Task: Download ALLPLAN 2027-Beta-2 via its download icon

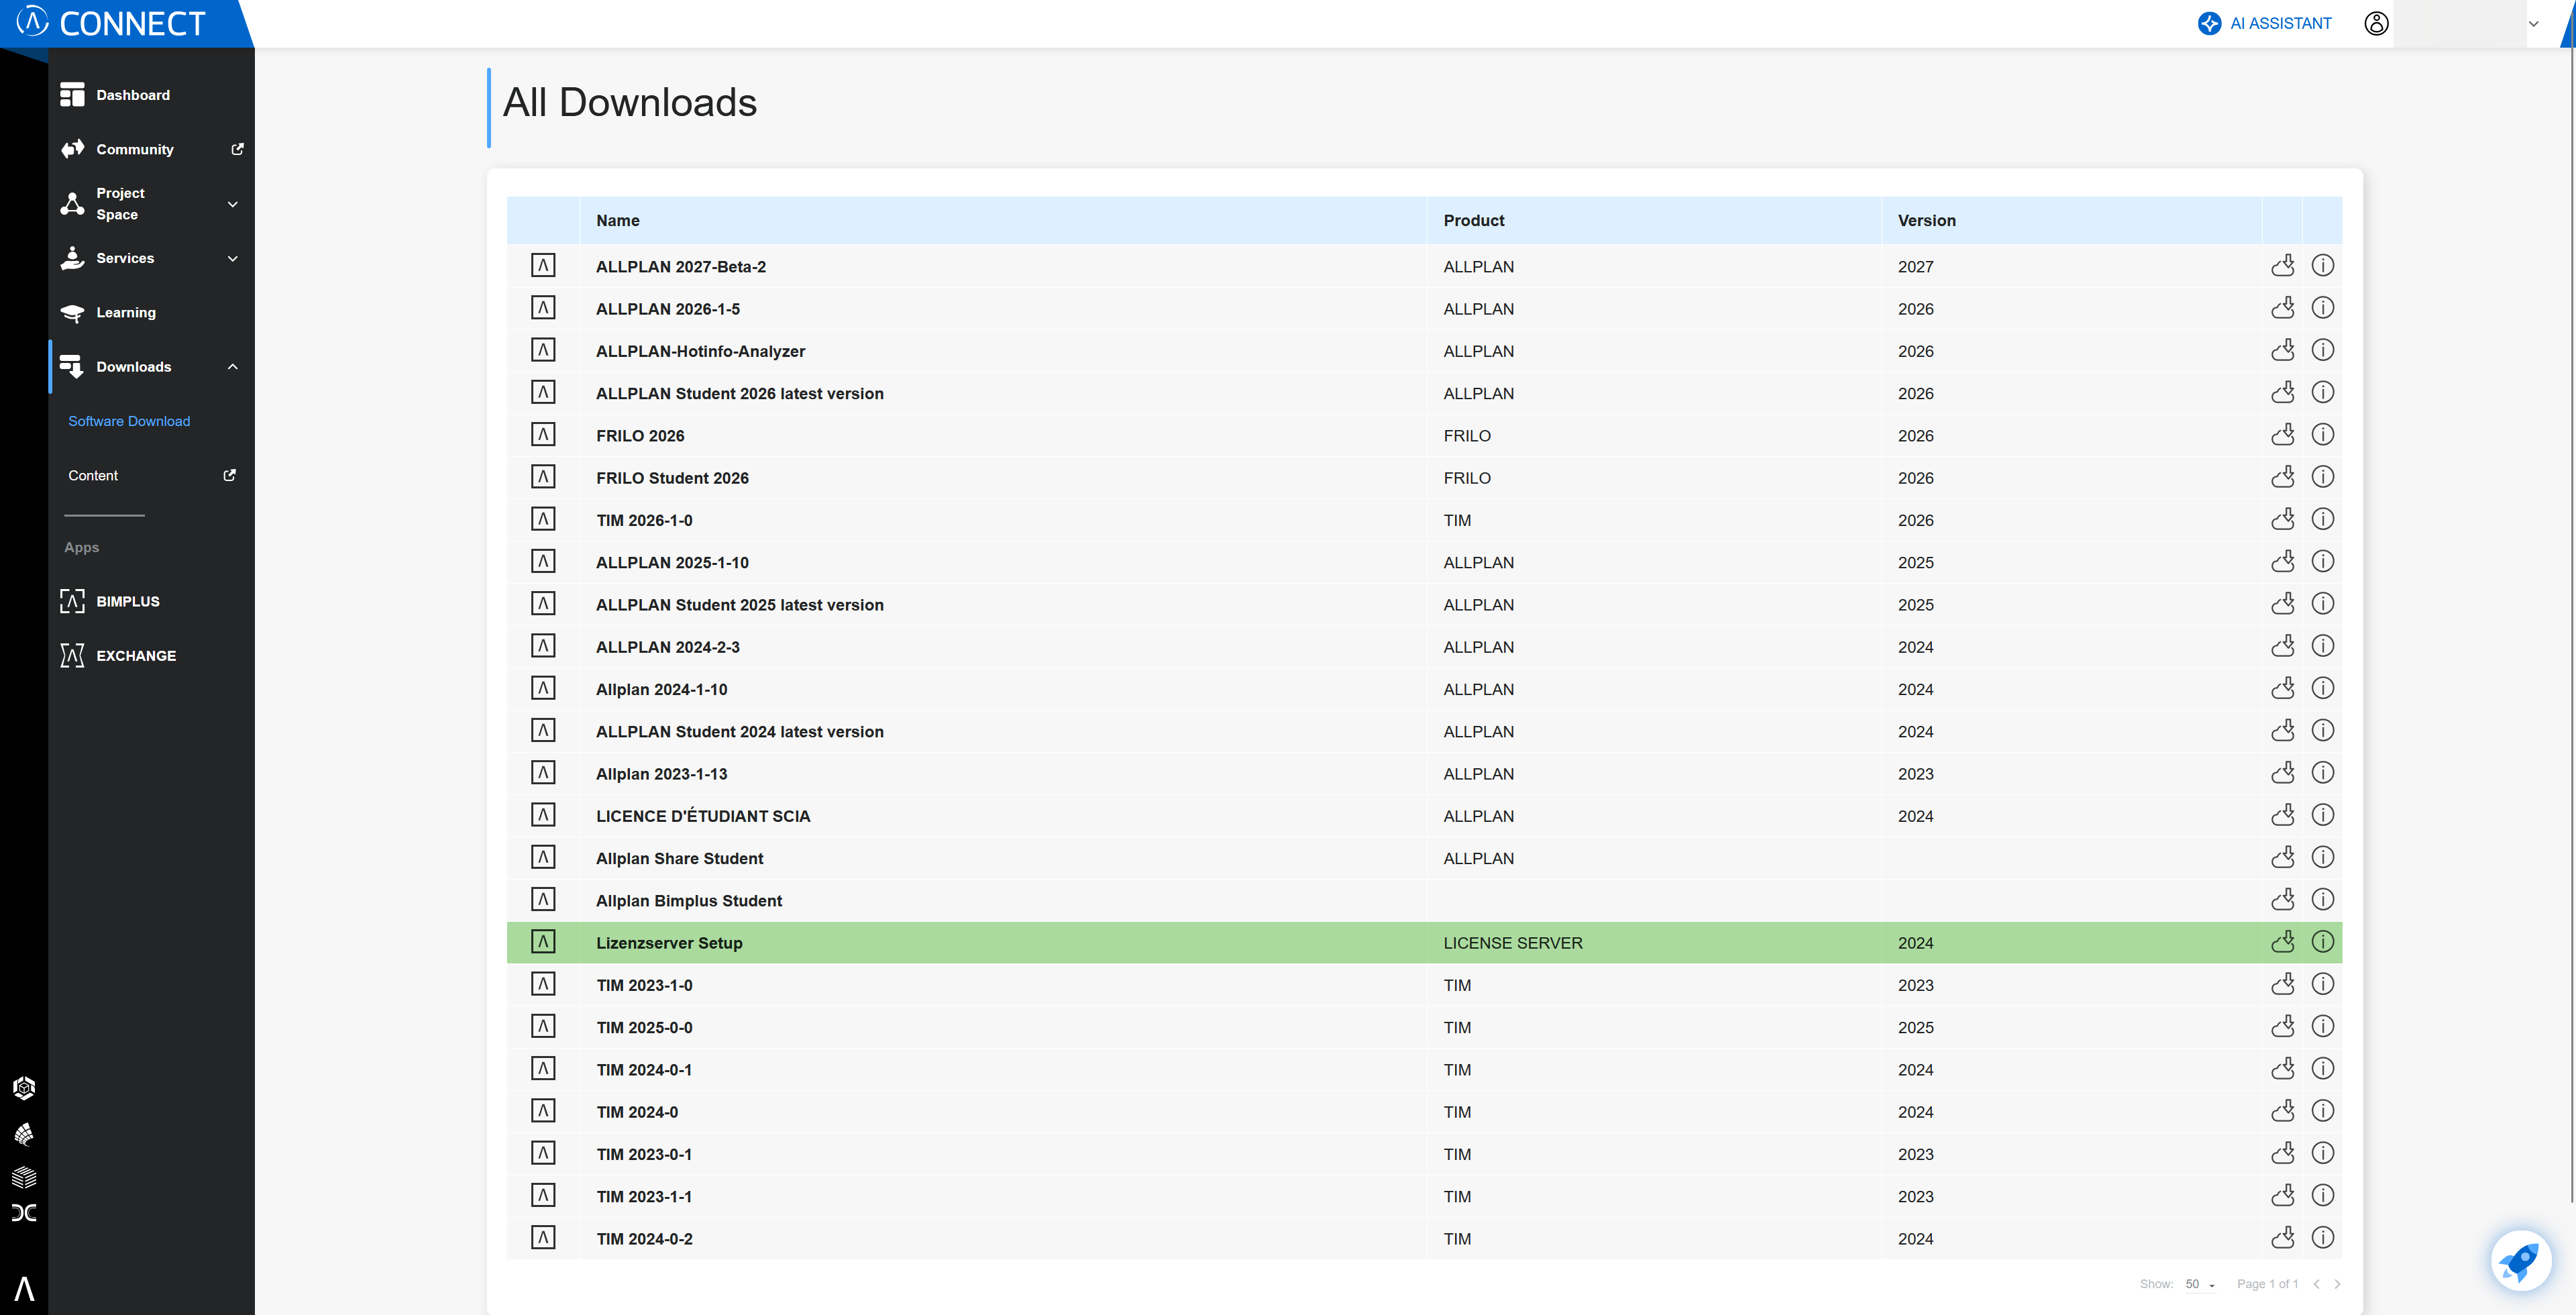Action: (x=2282, y=266)
